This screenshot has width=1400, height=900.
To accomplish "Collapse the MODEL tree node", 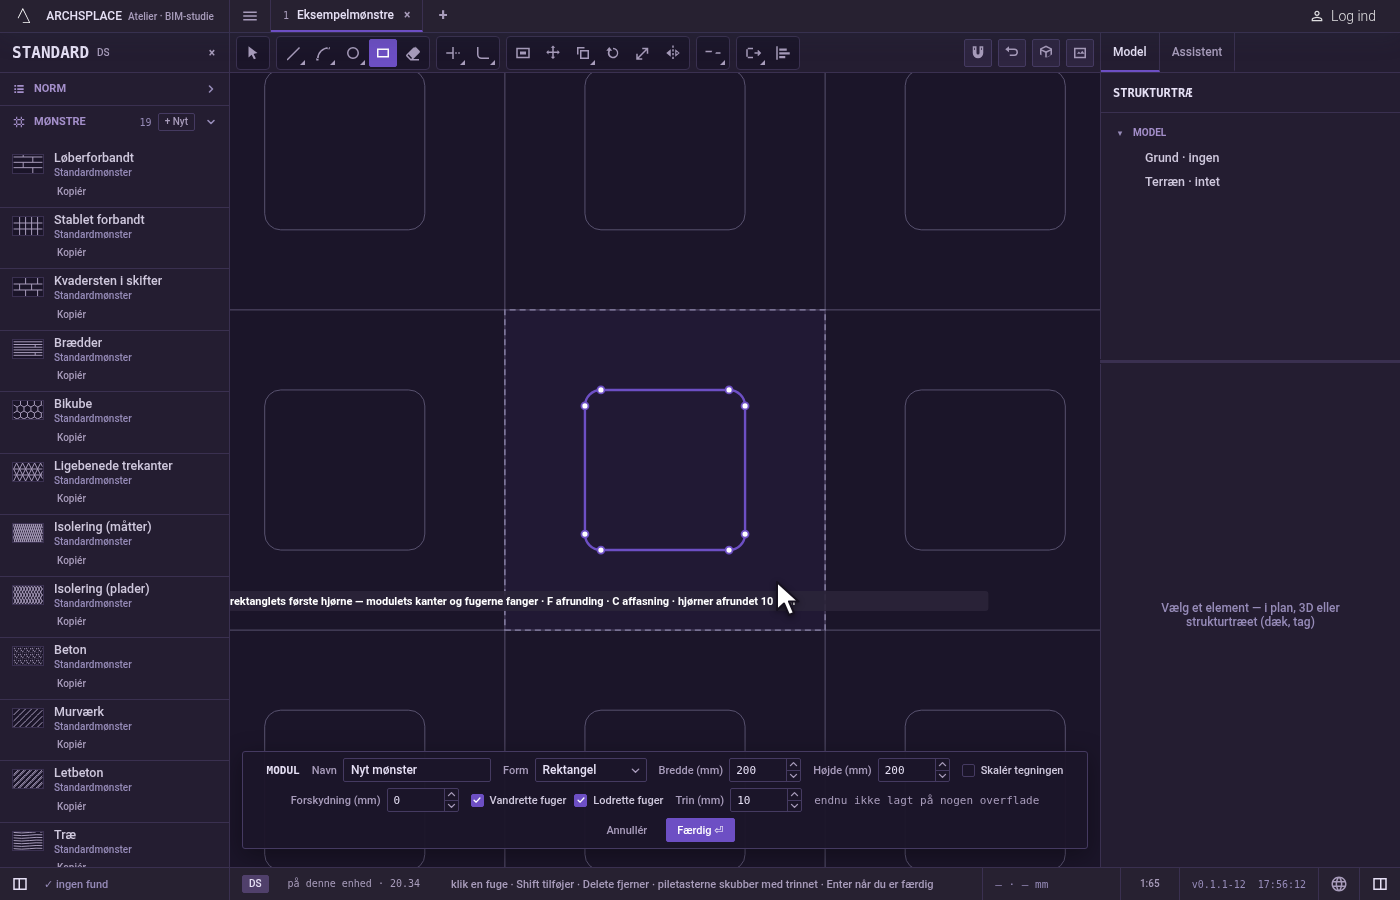I will (1120, 133).
